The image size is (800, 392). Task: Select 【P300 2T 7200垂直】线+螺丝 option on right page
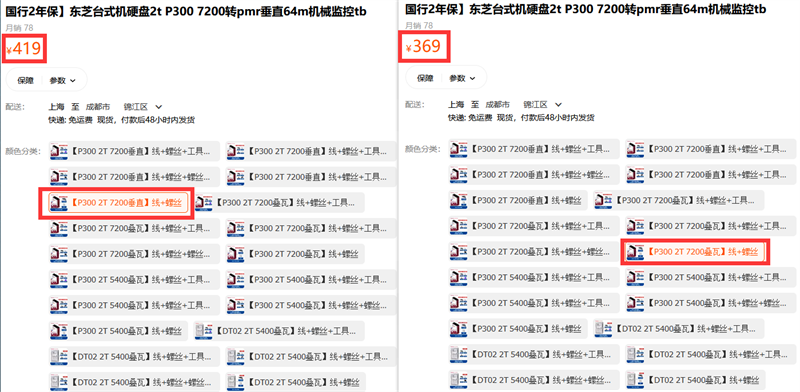tap(518, 200)
